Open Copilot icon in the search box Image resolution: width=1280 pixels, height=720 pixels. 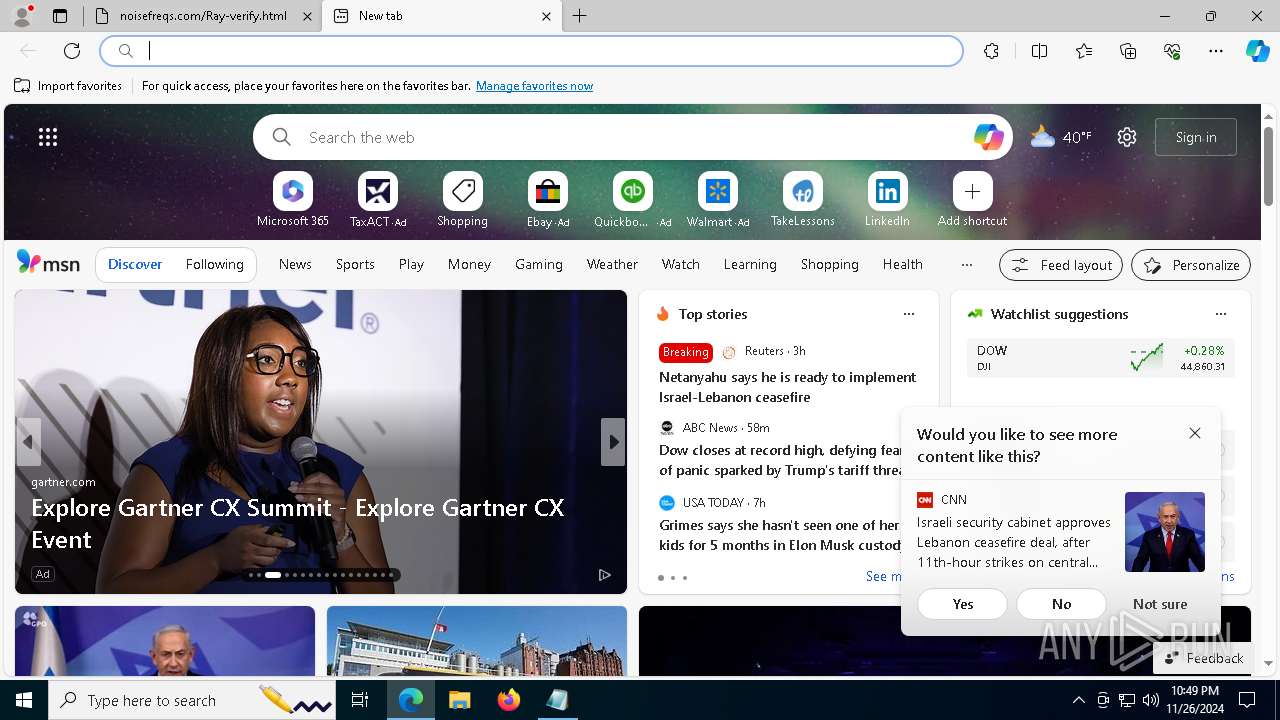click(988, 137)
